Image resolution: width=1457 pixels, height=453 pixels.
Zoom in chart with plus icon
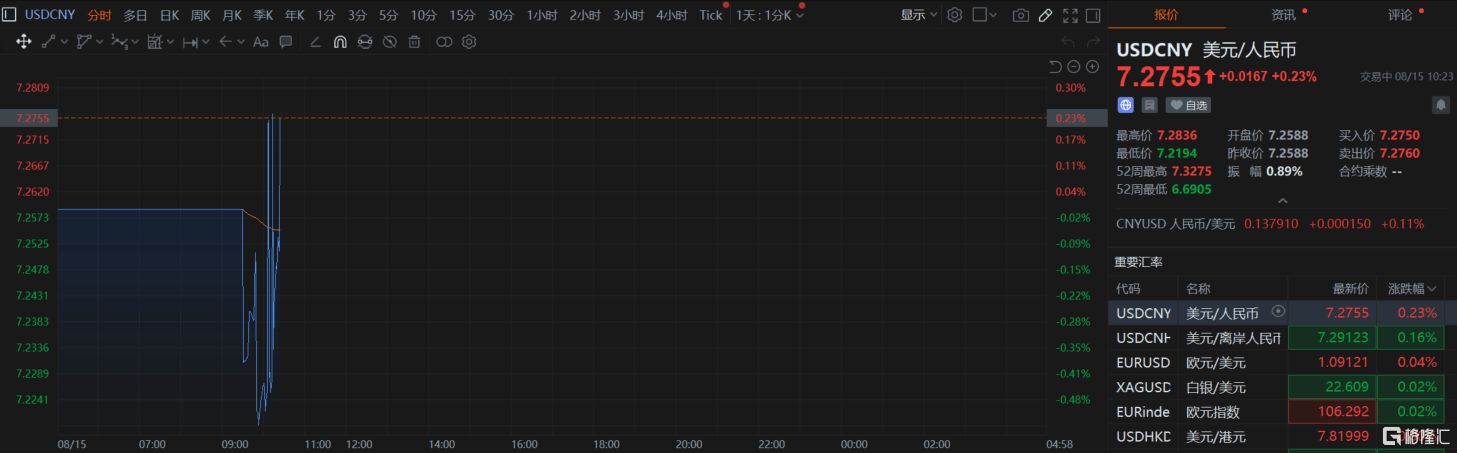tap(1092, 67)
